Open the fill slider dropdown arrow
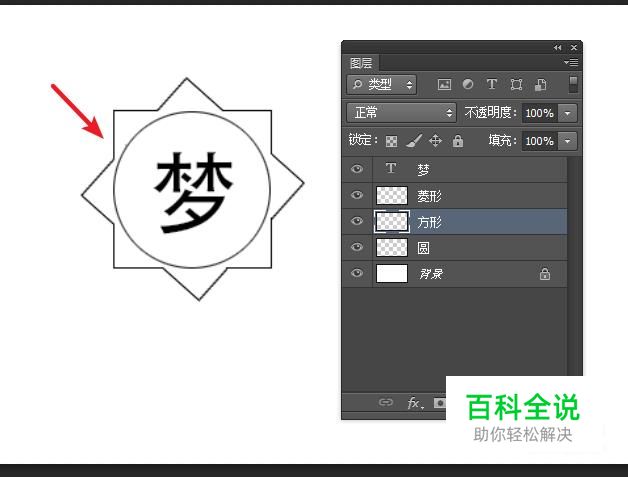 568,141
